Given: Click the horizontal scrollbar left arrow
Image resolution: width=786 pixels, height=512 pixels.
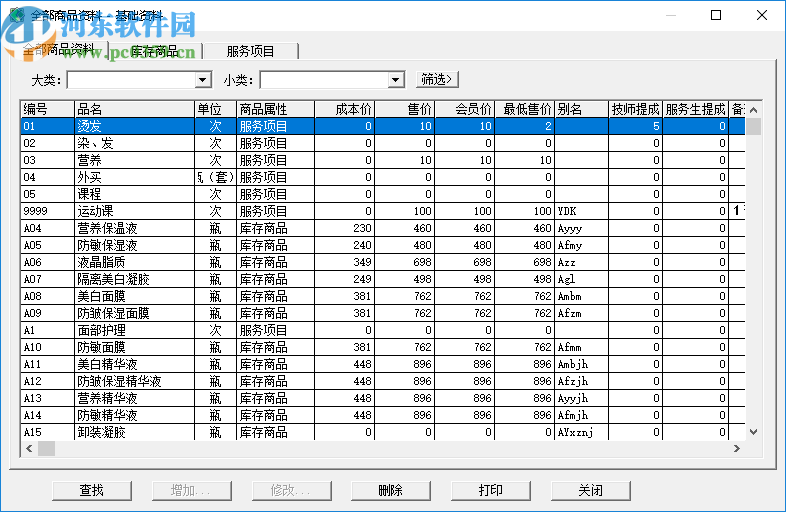Looking at the screenshot, I should pyautogui.click(x=29, y=448).
